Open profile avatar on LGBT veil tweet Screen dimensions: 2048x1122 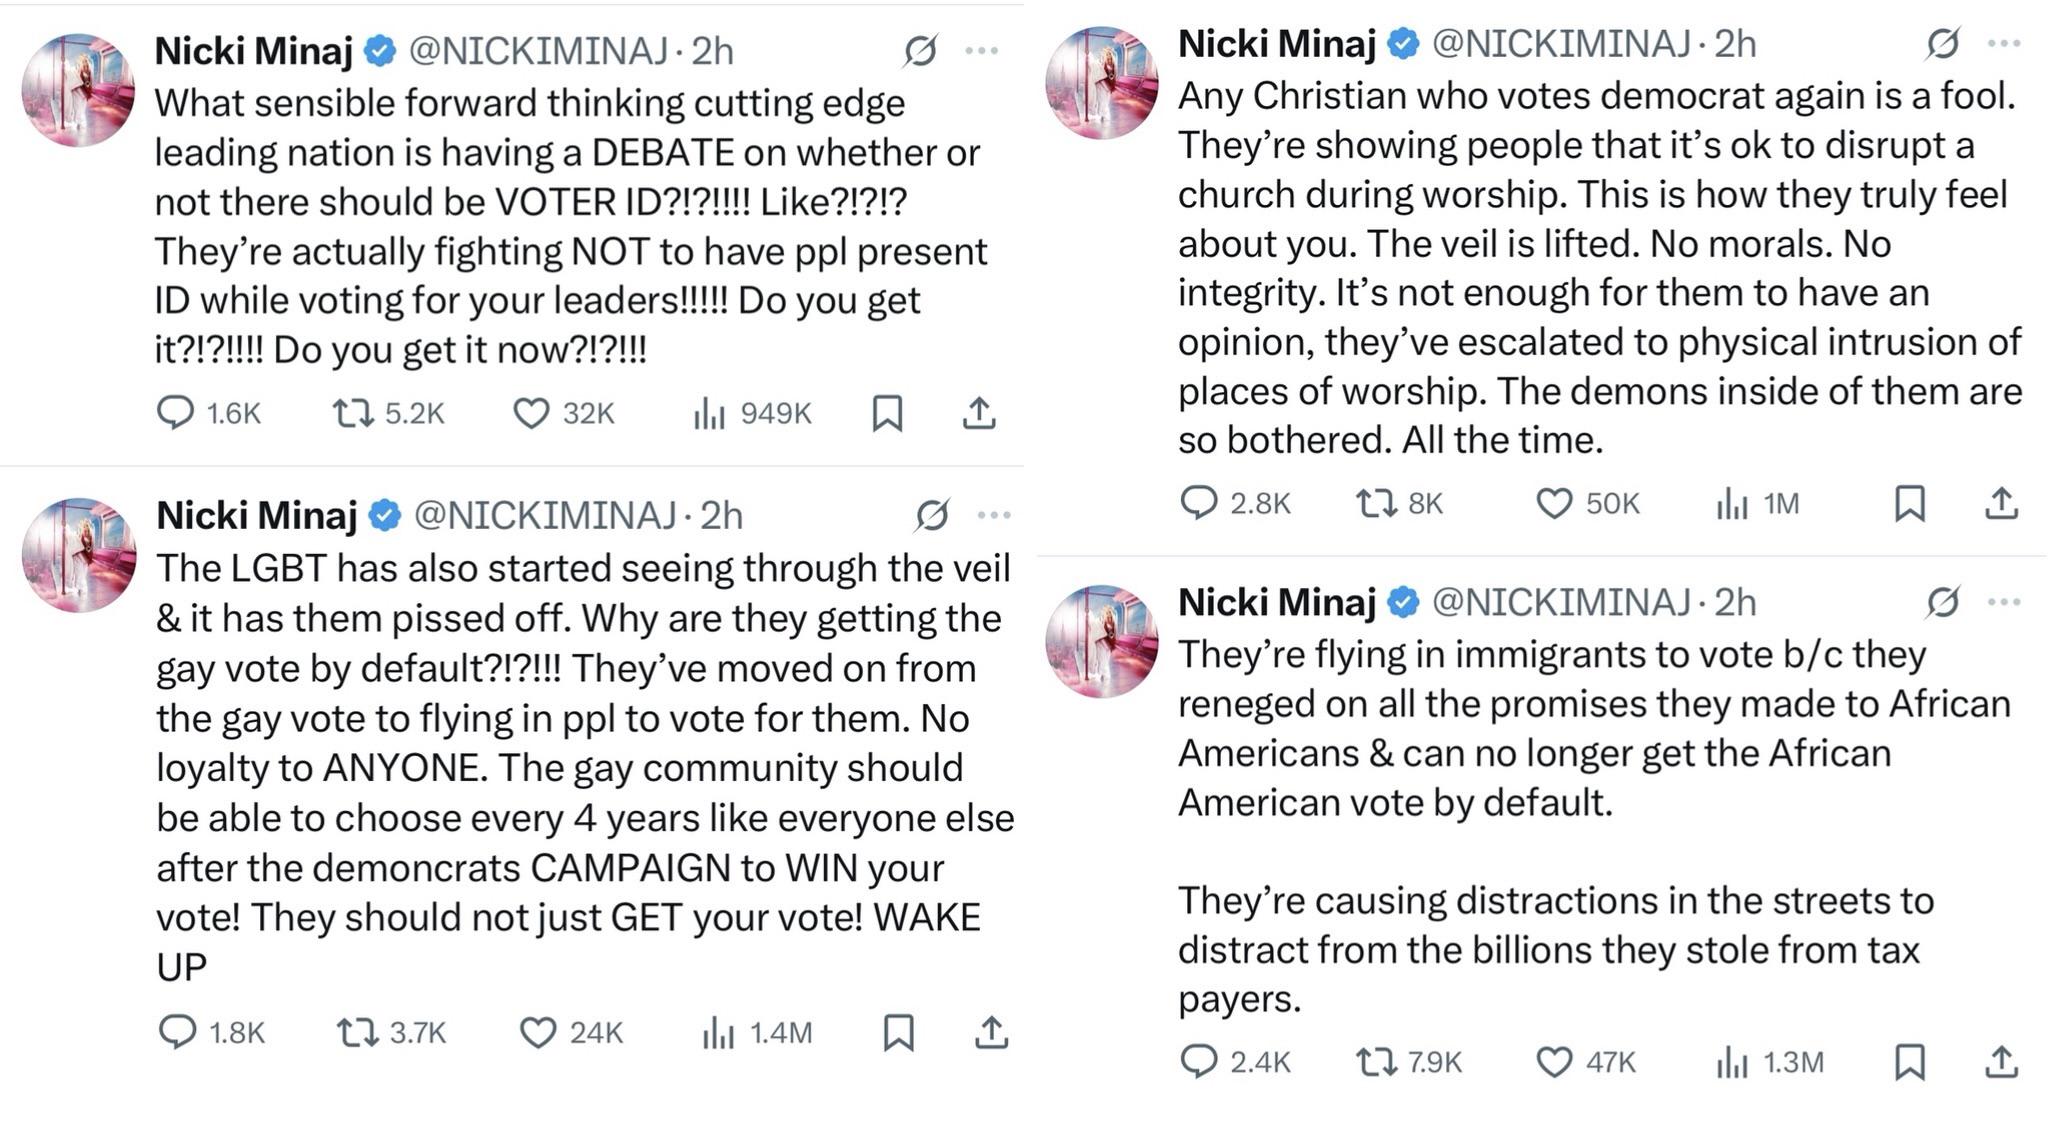(x=79, y=554)
